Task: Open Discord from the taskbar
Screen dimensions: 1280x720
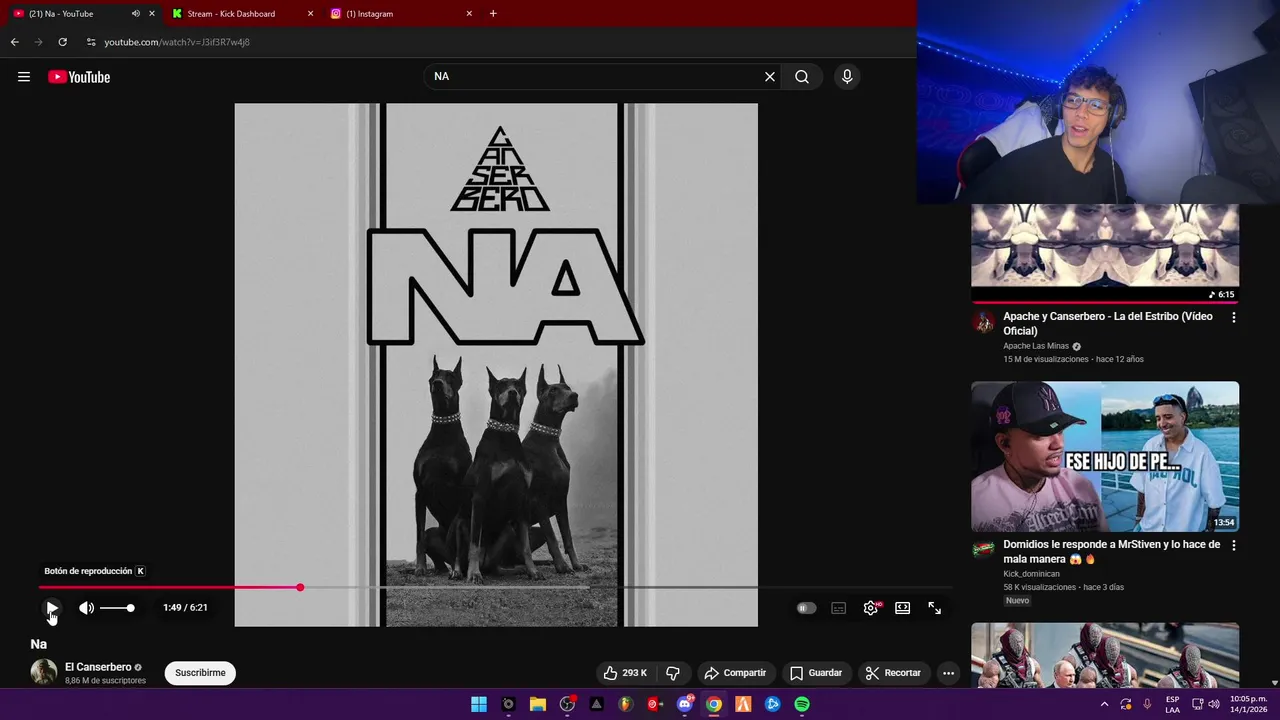Action: pyautogui.click(x=685, y=704)
